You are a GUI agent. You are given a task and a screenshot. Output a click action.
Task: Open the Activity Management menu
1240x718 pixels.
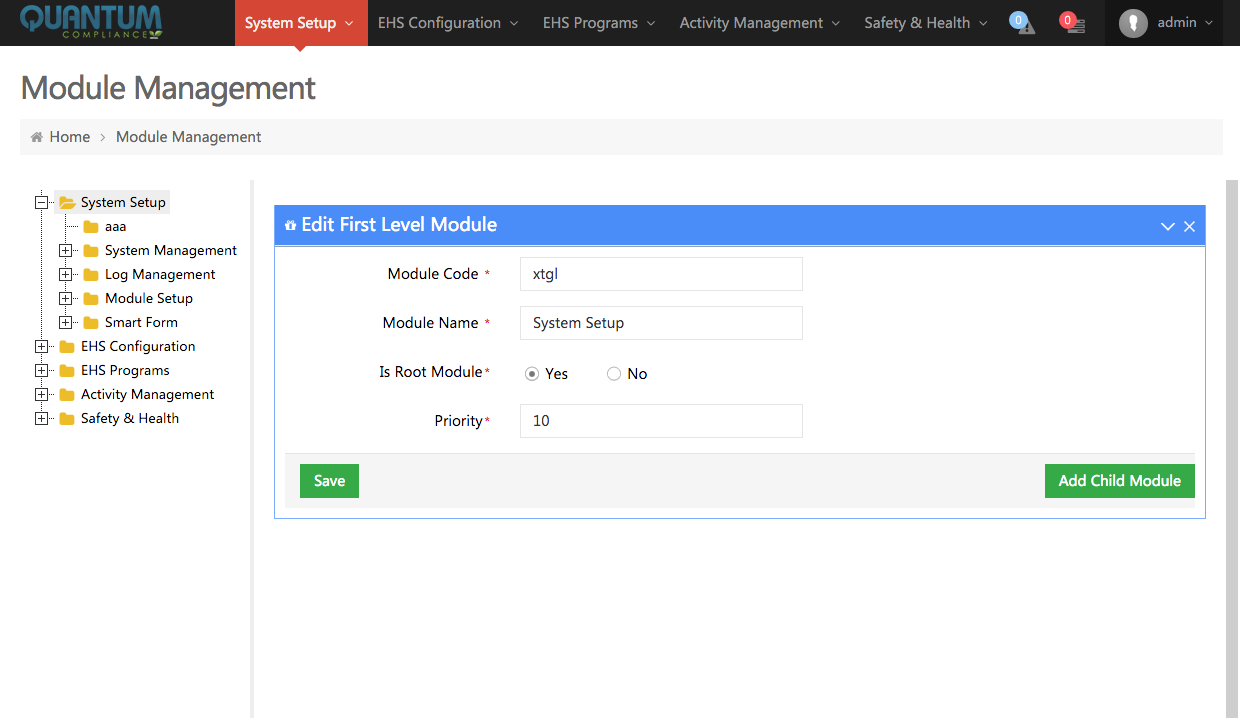(751, 22)
